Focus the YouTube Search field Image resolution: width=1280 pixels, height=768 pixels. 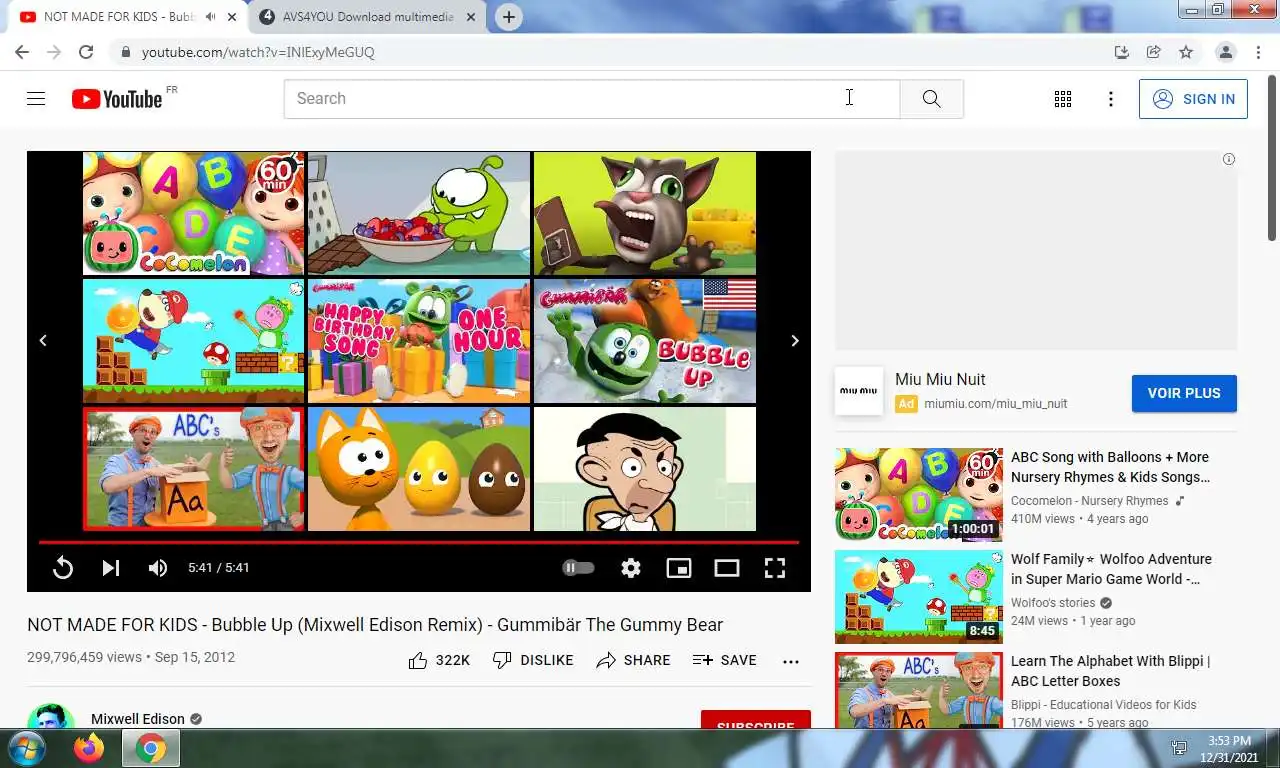[x=592, y=99]
